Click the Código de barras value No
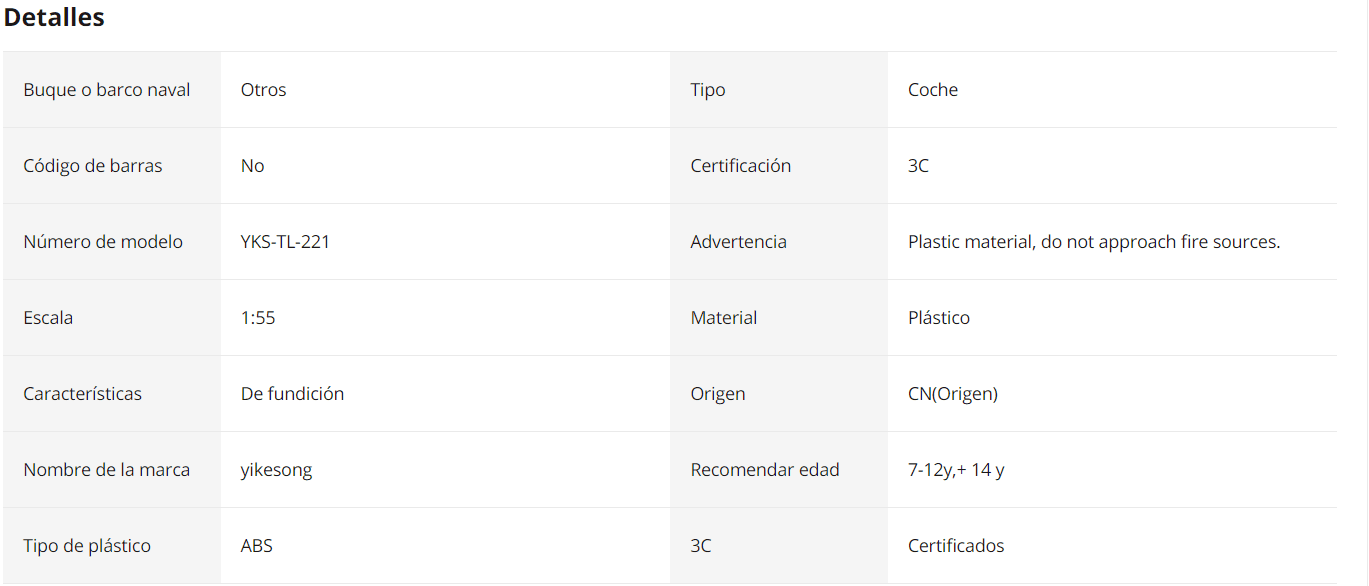This screenshot has width=1369, height=586. tap(253, 166)
